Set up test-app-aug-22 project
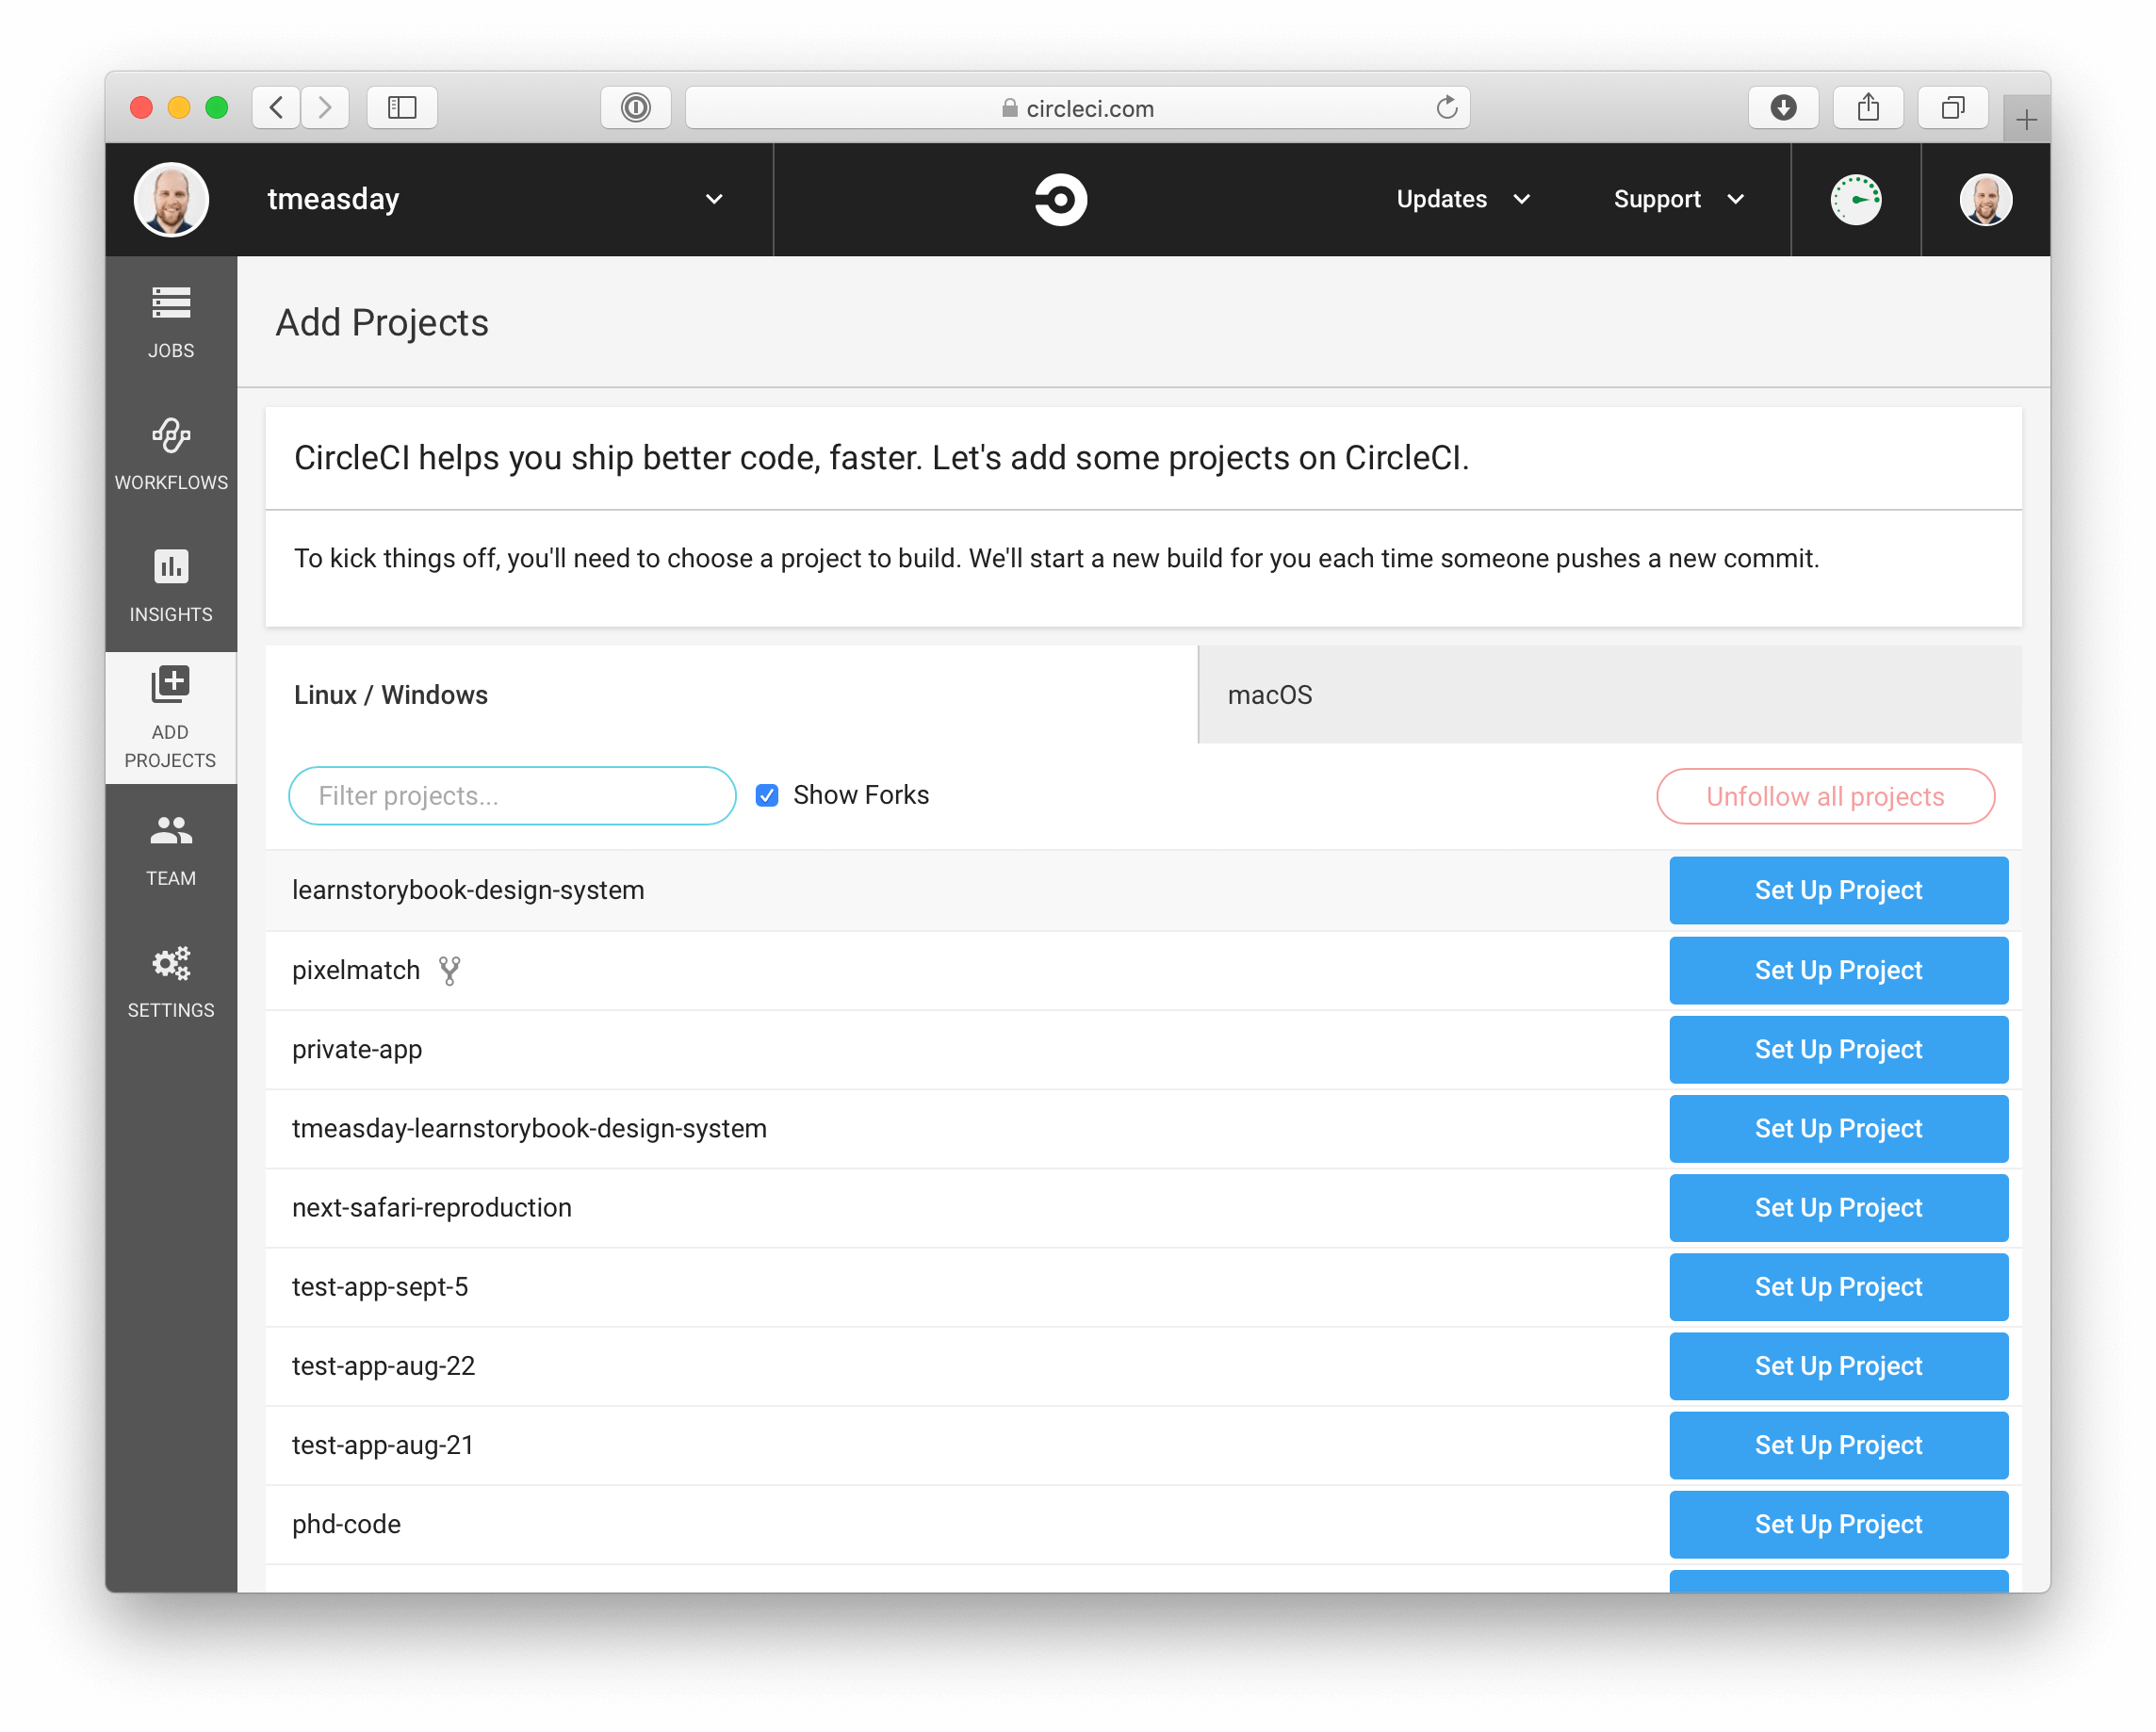The width and height of the screenshot is (2156, 1732). 1838,1366
